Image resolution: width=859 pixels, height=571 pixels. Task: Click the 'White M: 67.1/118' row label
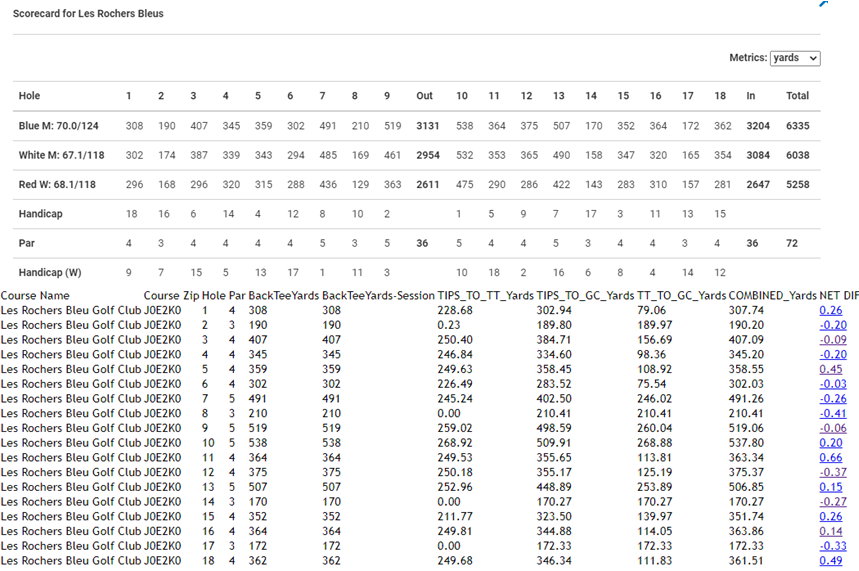61,156
